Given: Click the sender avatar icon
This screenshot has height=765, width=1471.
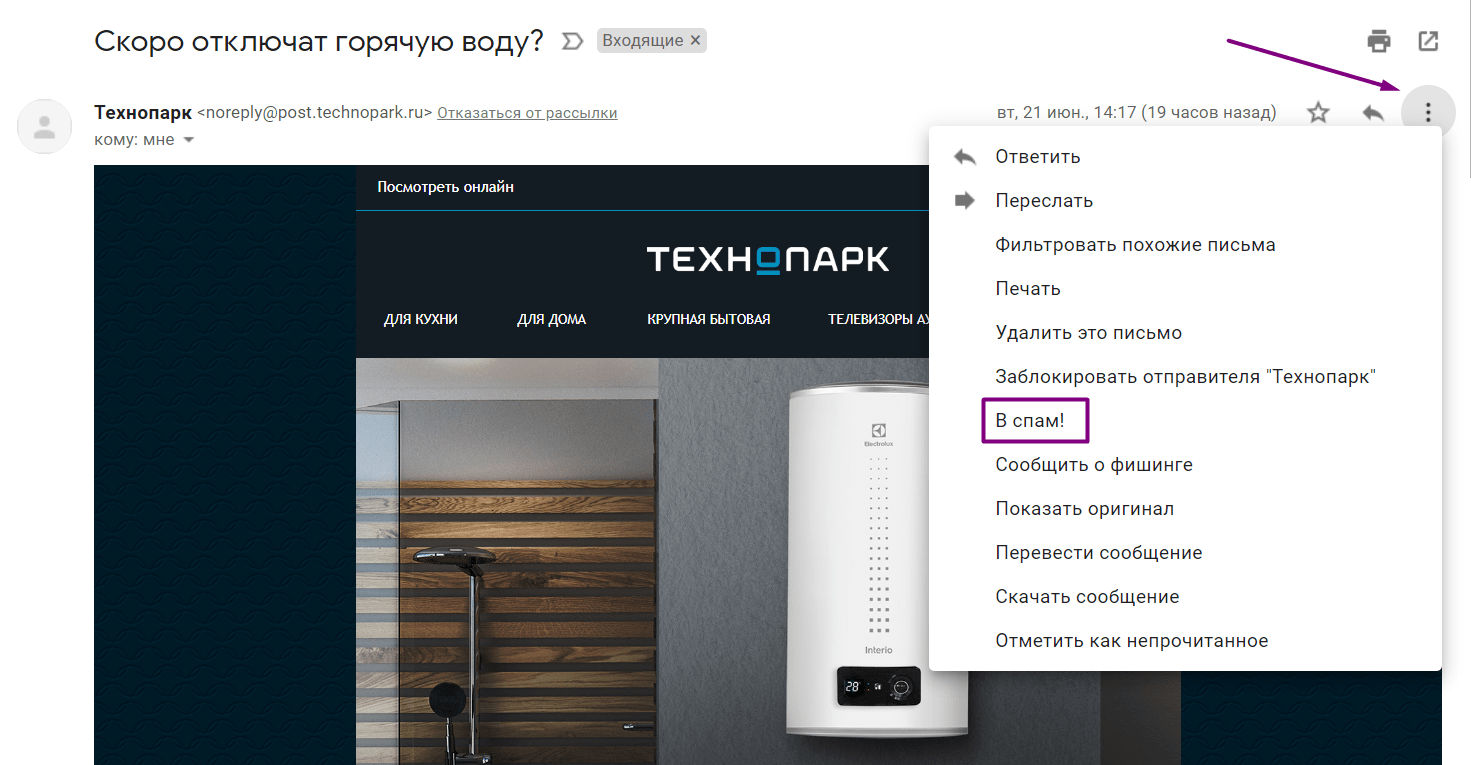Looking at the screenshot, I should tap(45, 126).
